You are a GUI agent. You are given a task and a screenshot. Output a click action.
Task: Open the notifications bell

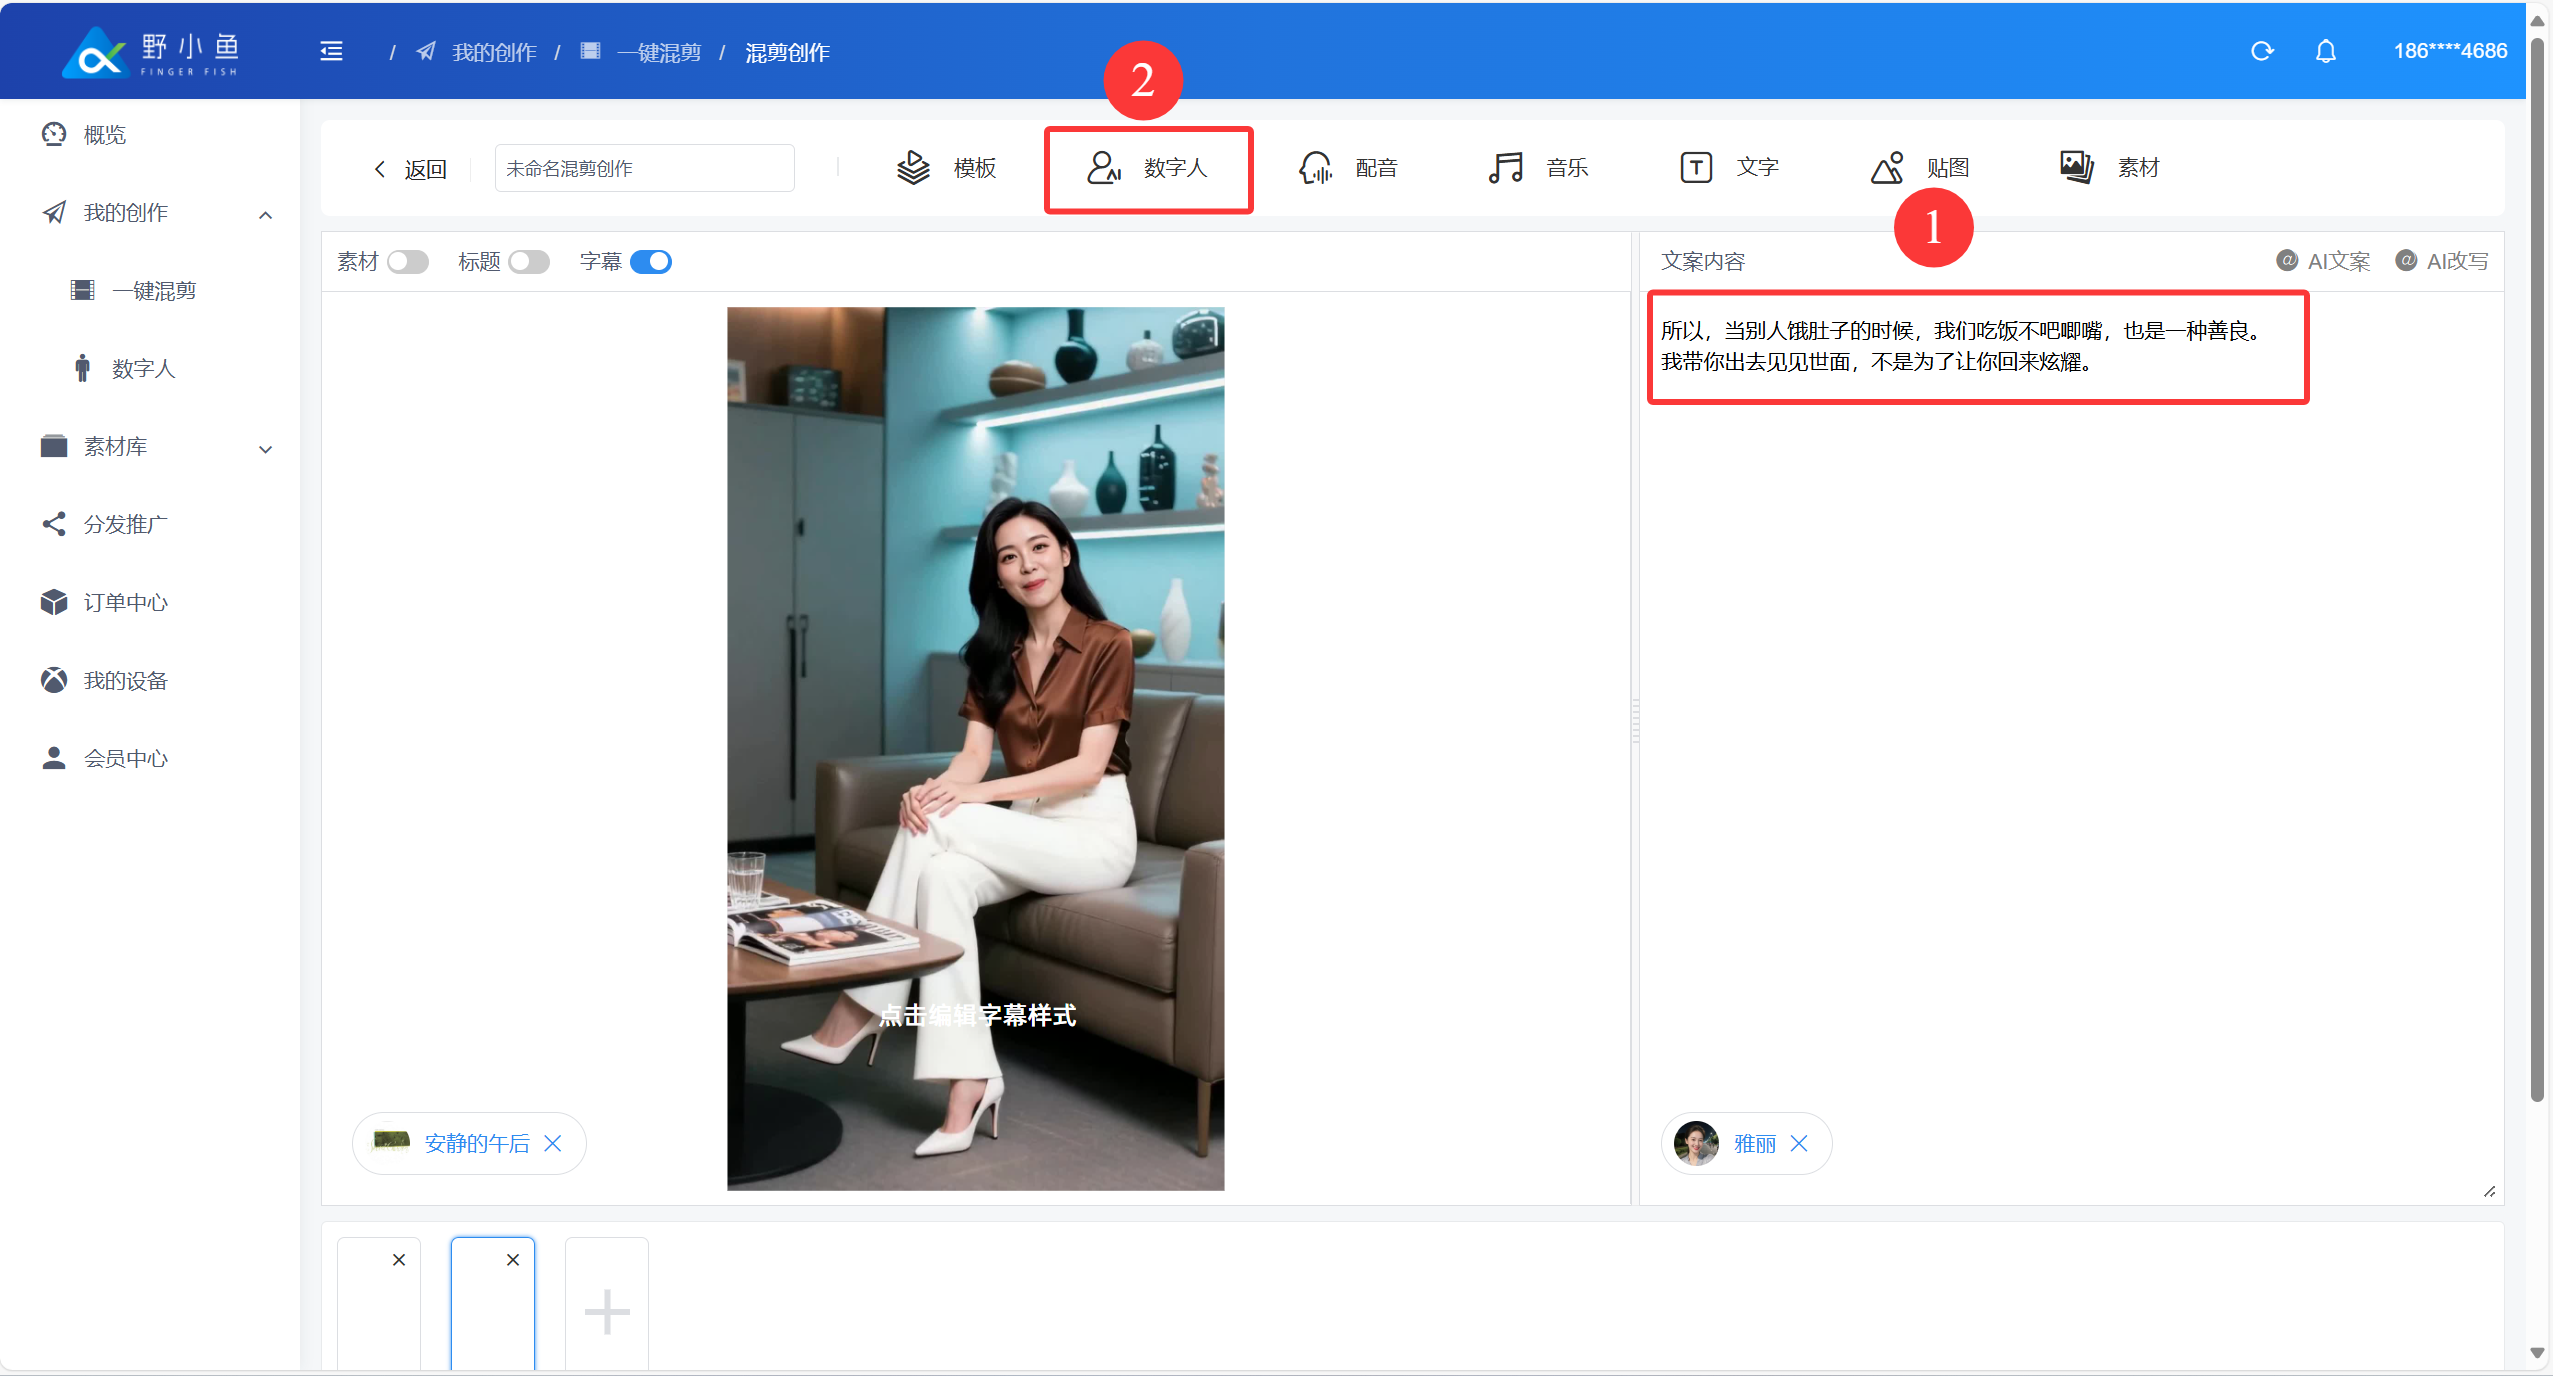click(x=2326, y=51)
